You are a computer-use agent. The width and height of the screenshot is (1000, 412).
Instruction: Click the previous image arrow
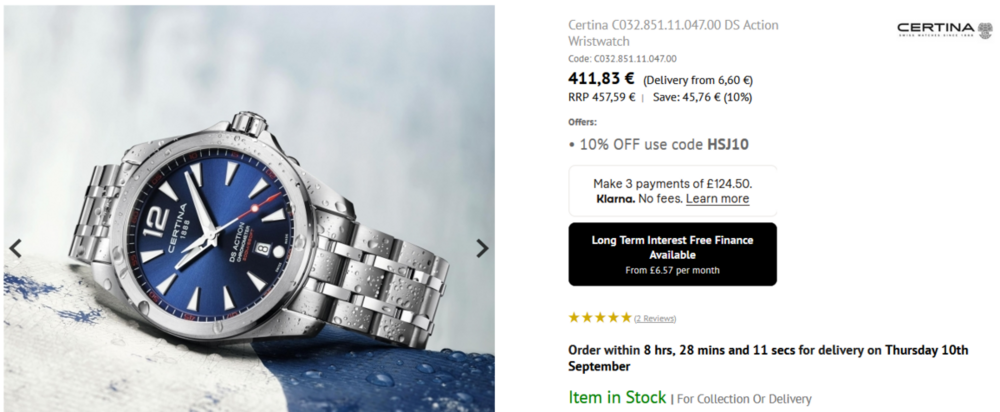pyautogui.click(x=15, y=248)
